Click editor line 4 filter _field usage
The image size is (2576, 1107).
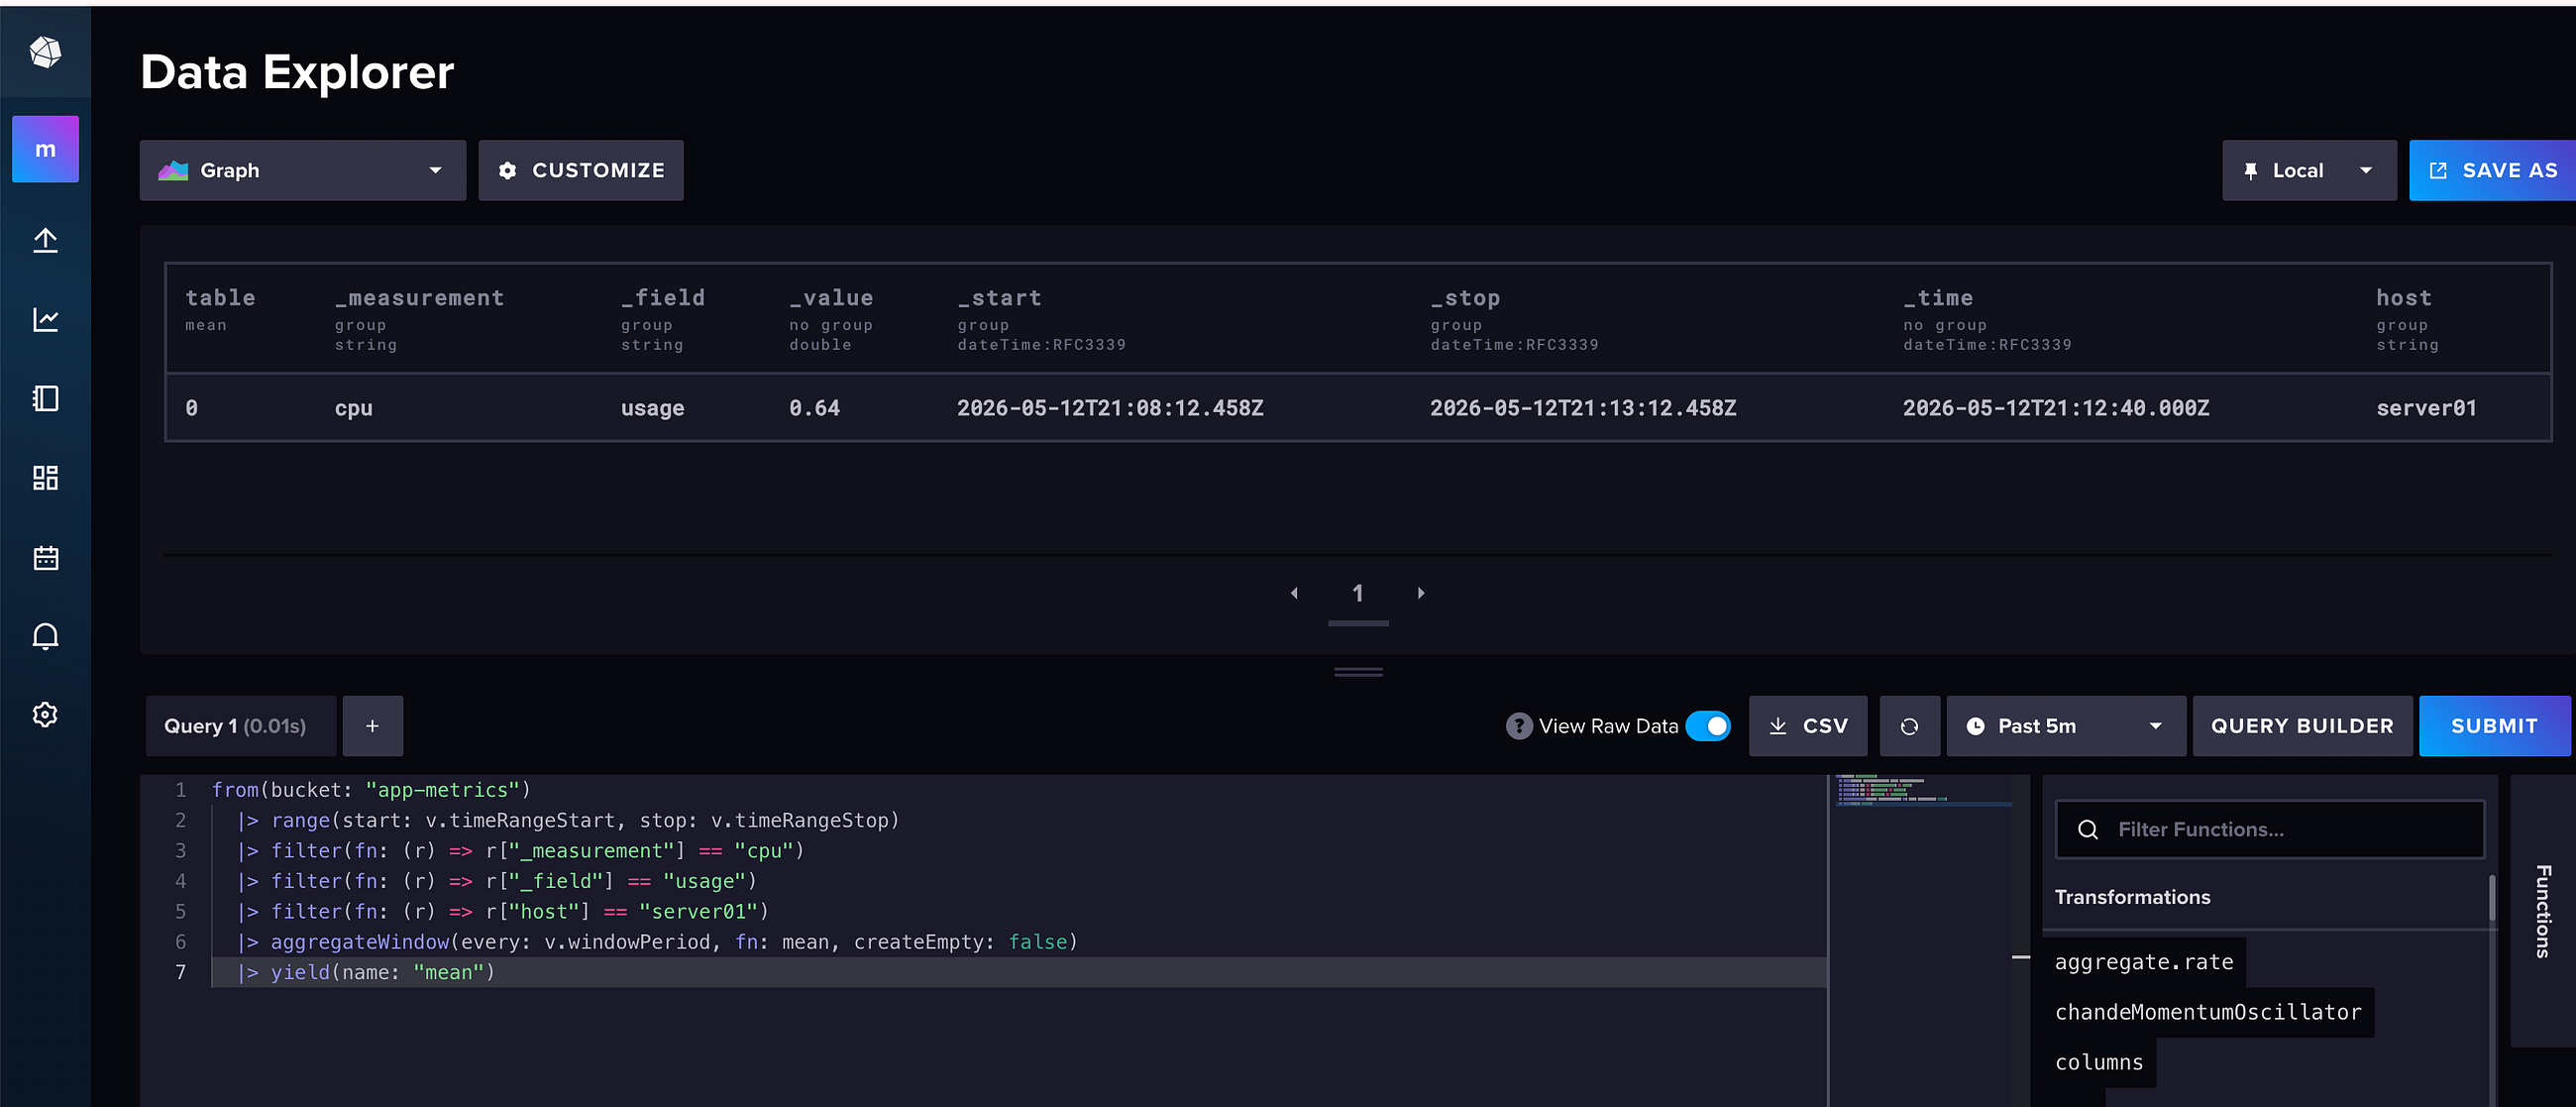click(497, 881)
